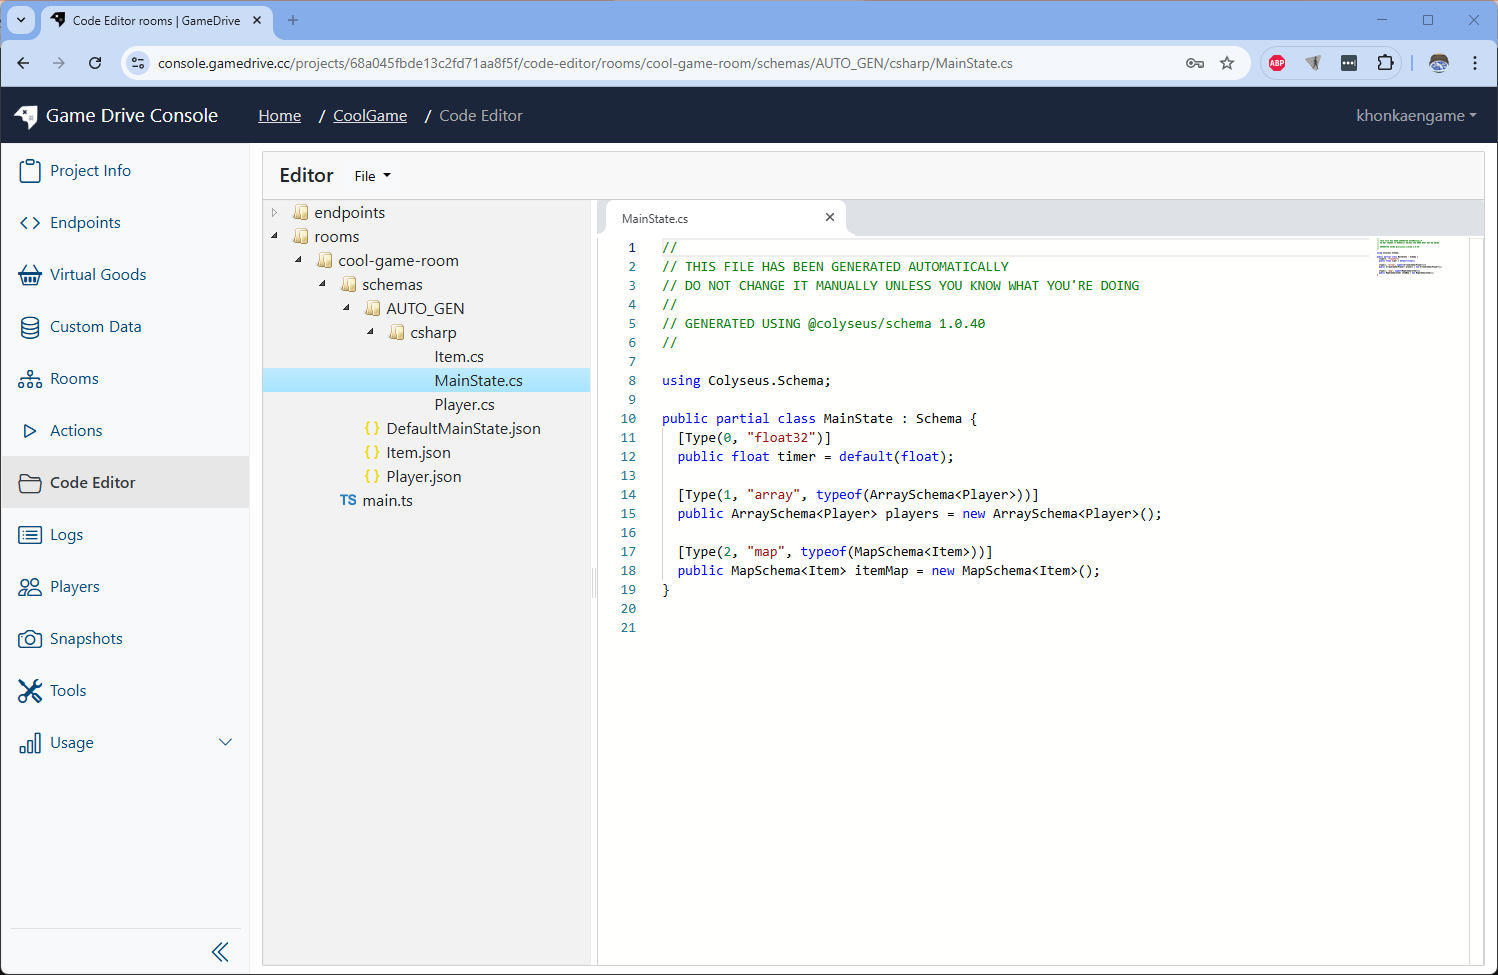Collapse the left sidebar
The height and width of the screenshot is (975, 1498).
[220, 951]
